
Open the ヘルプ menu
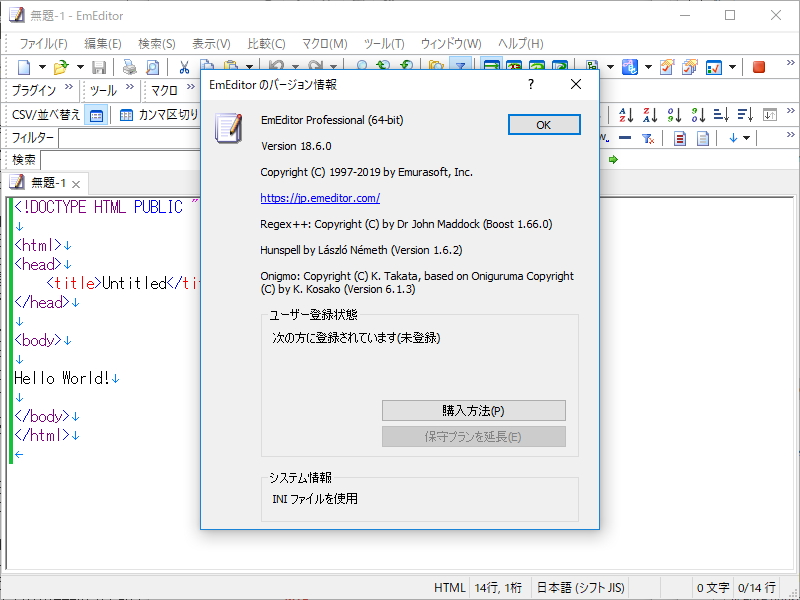[x=520, y=44]
